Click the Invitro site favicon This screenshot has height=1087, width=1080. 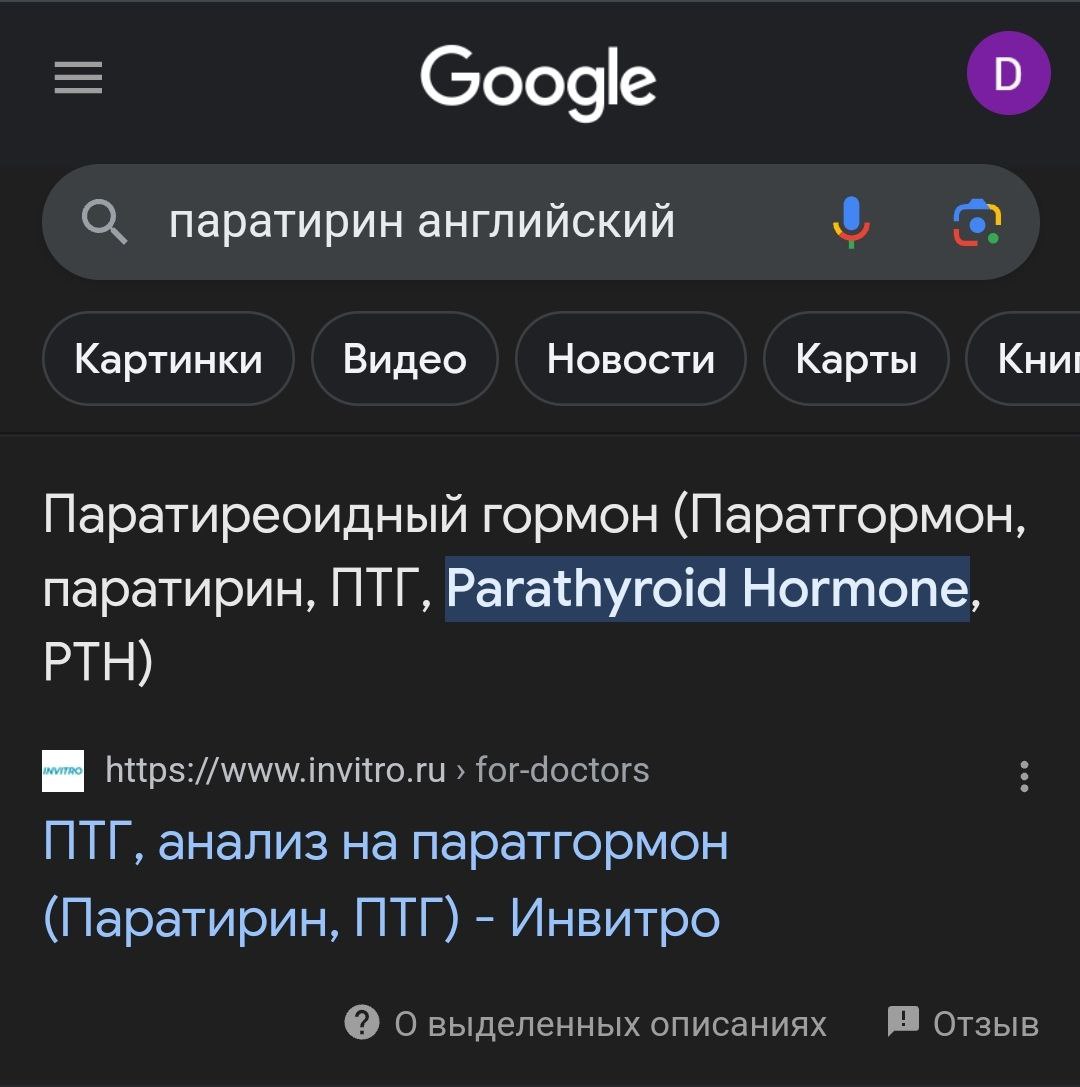(63, 771)
